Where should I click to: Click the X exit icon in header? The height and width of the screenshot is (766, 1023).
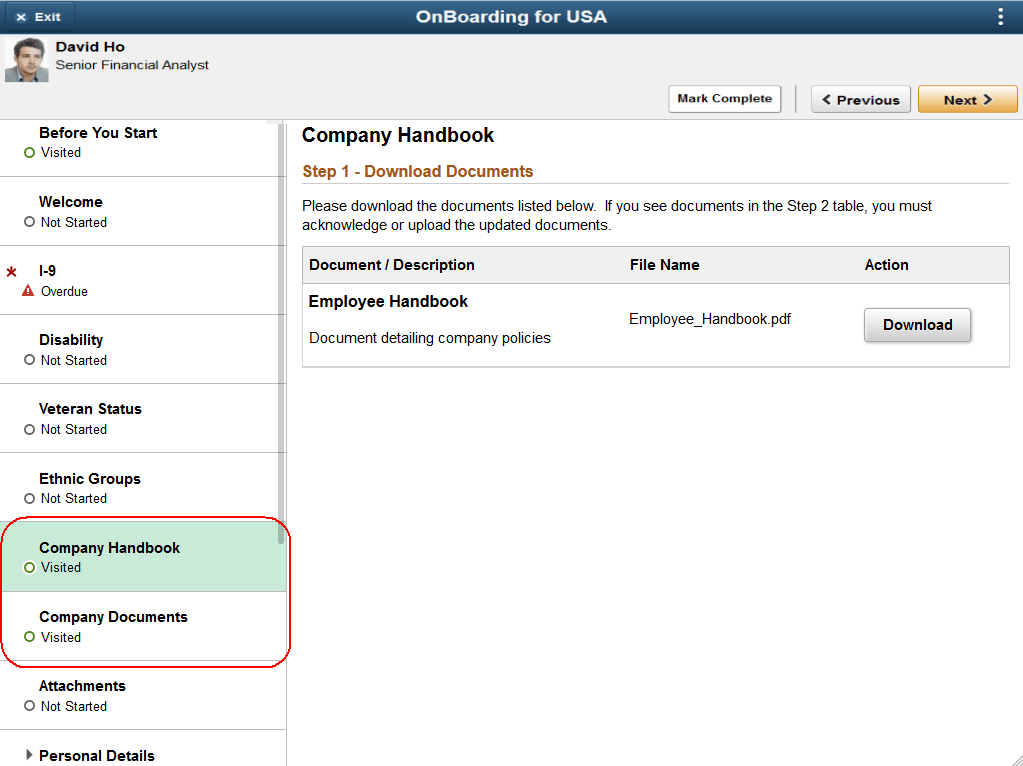point(22,16)
